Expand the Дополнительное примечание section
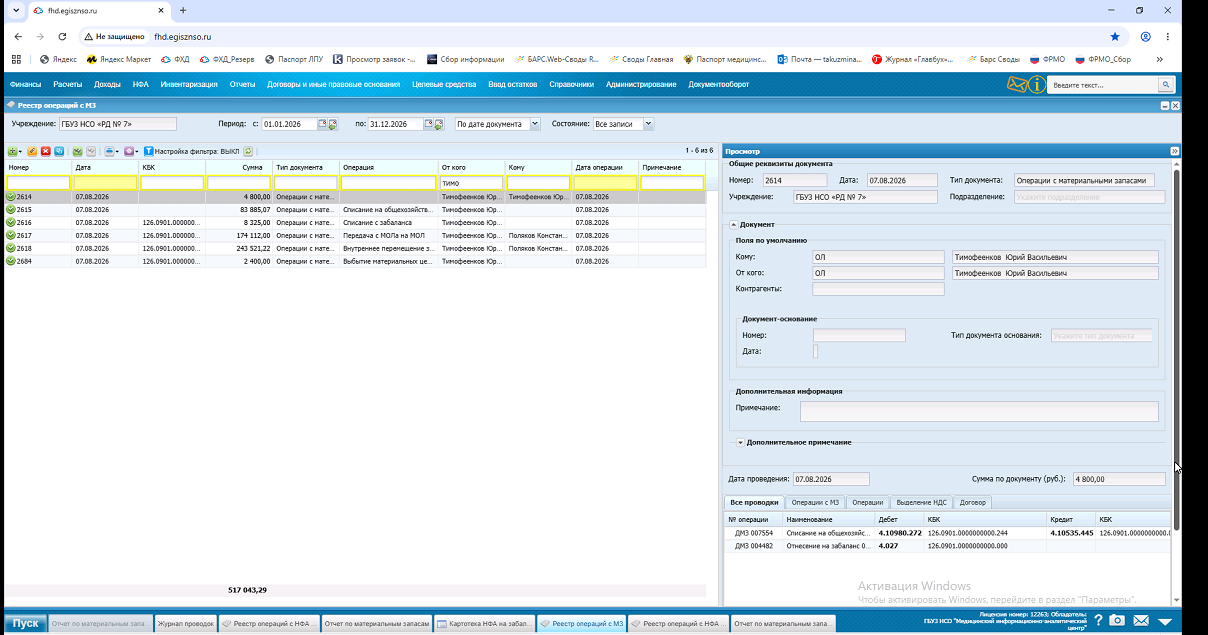 point(741,442)
